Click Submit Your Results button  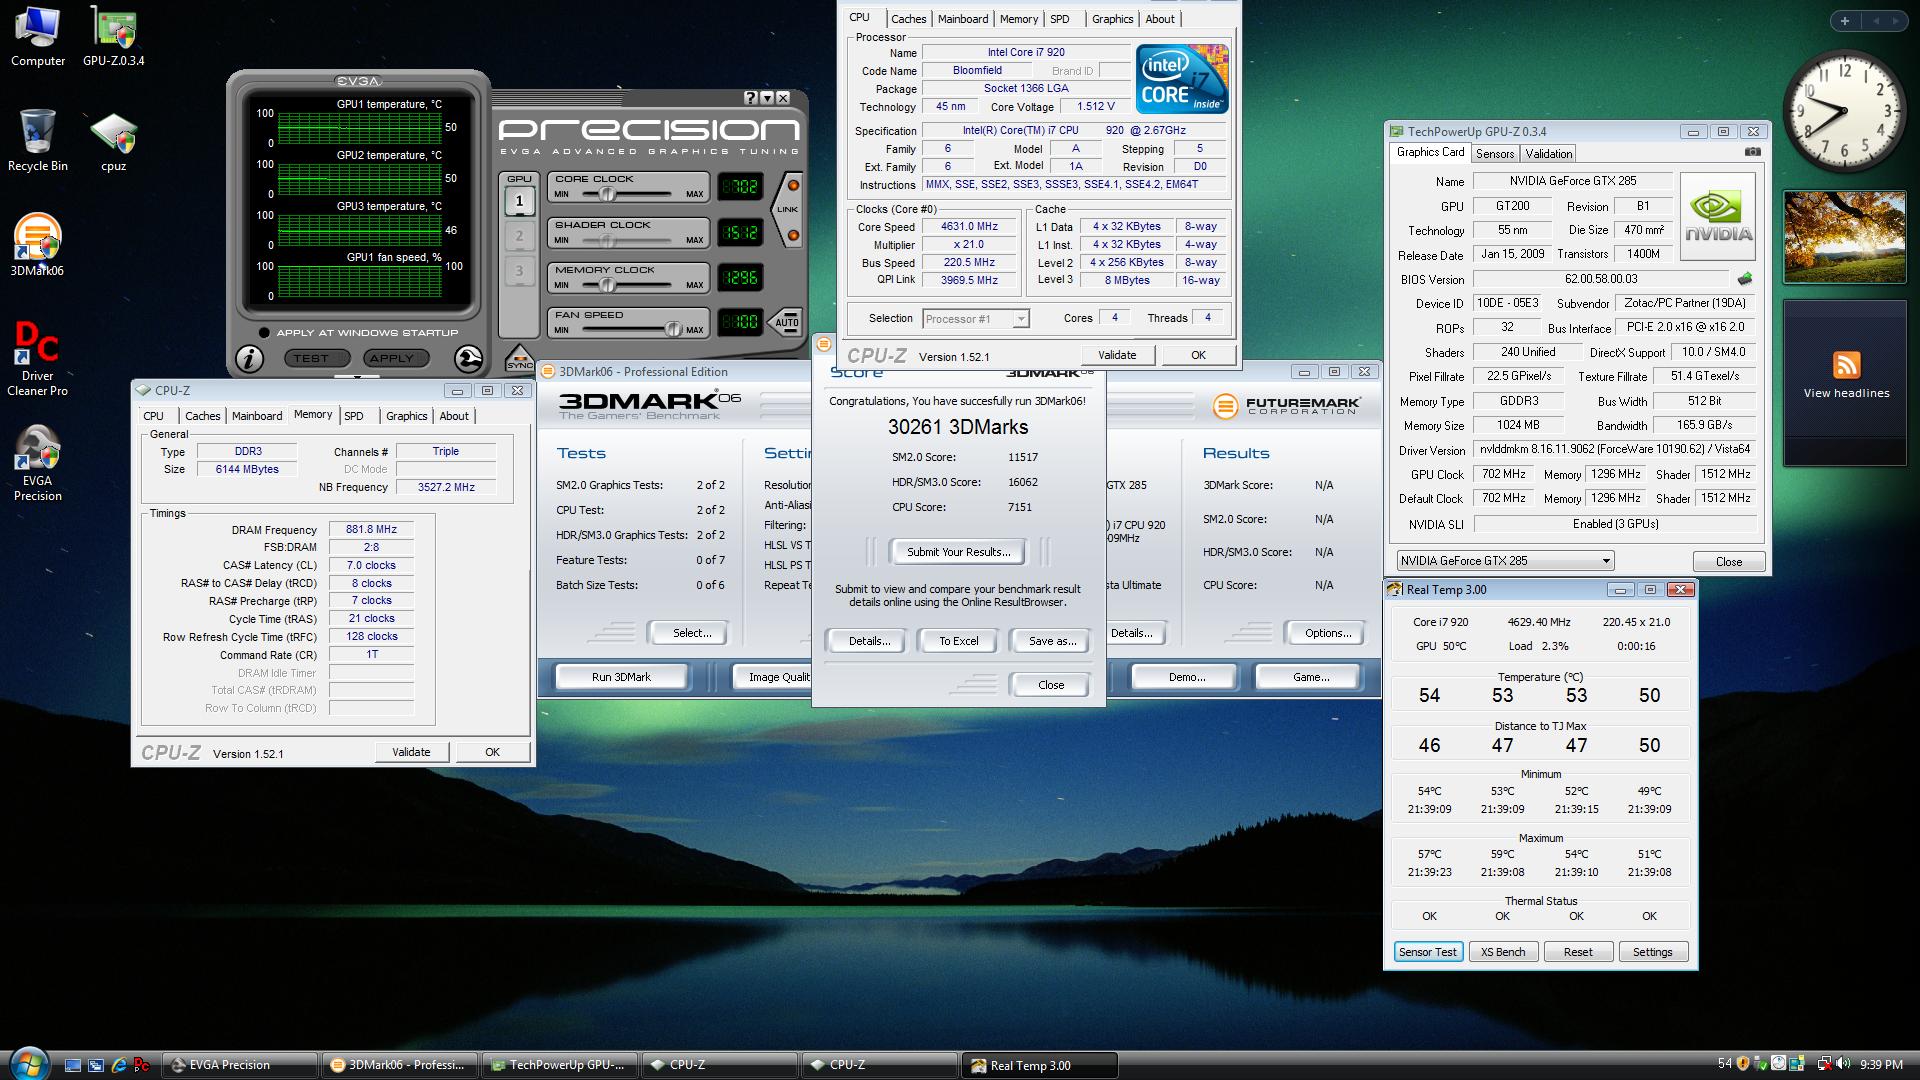click(x=958, y=552)
